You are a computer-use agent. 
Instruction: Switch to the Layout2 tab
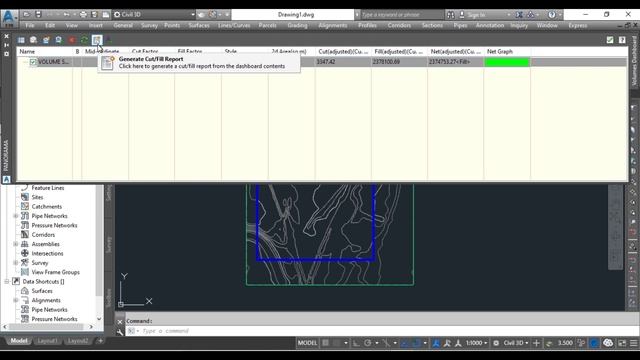pos(78,341)
